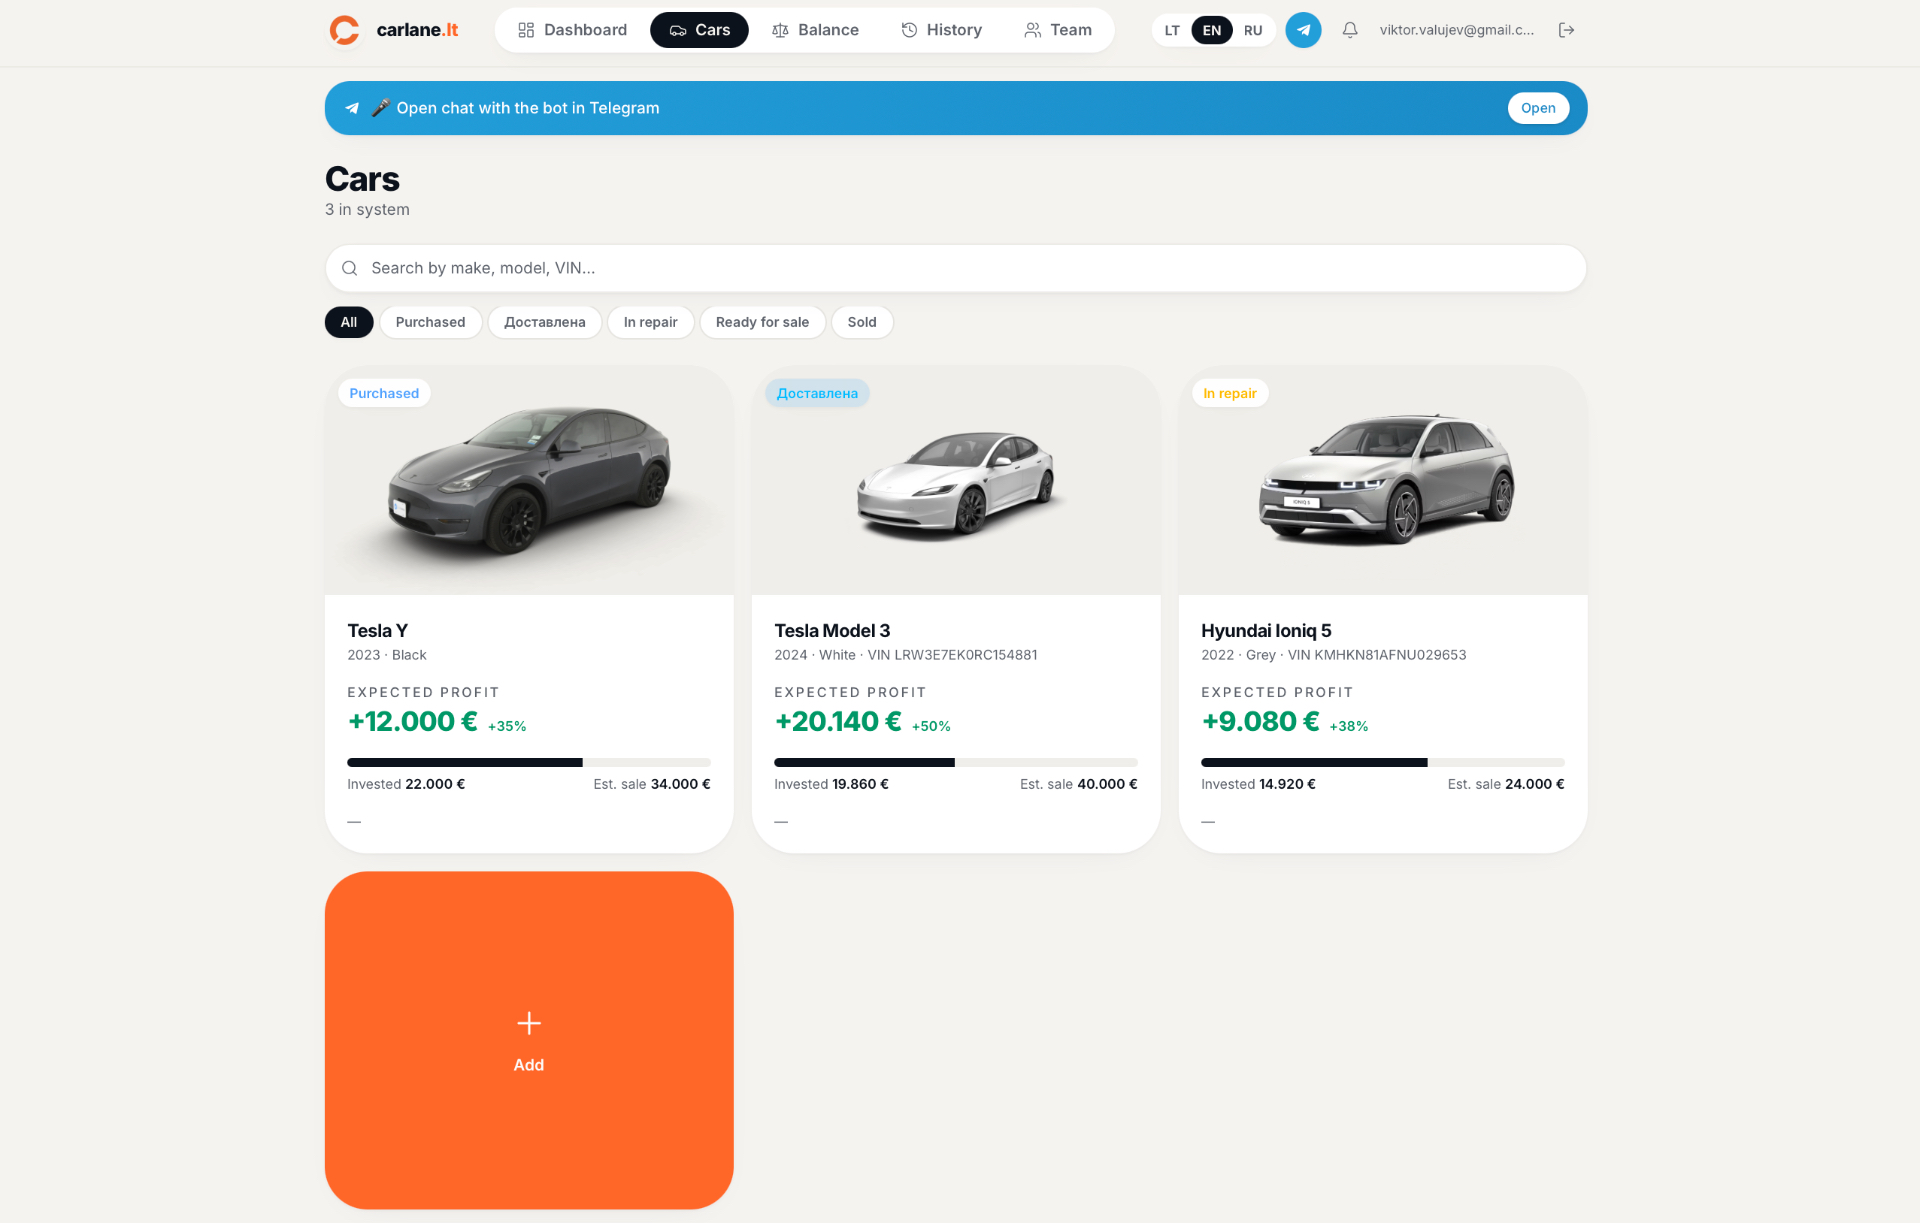Click the +9.080 € profit value
1920x1223 pixels.
point(1260,721)
